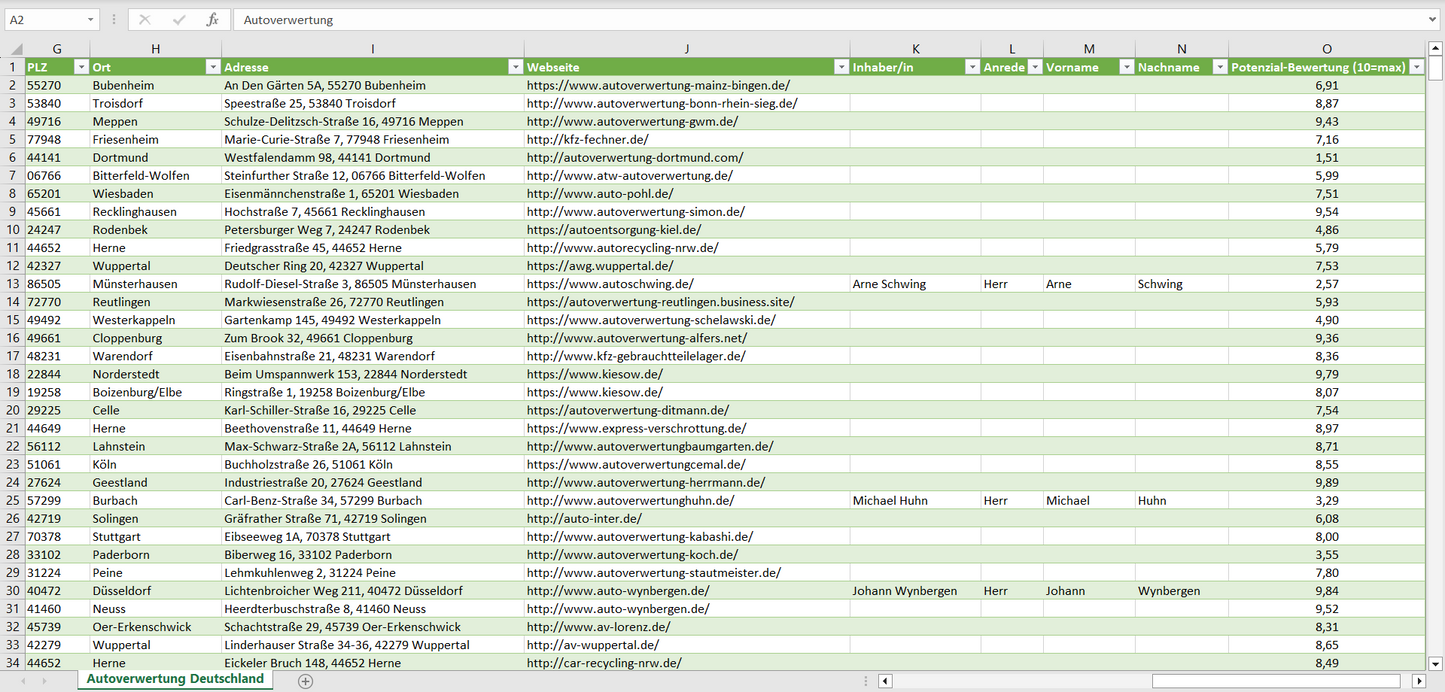Click the Cancel X icon in formula bar
The width and height of the screenshot is (1445, 692).
coord(145,20)
